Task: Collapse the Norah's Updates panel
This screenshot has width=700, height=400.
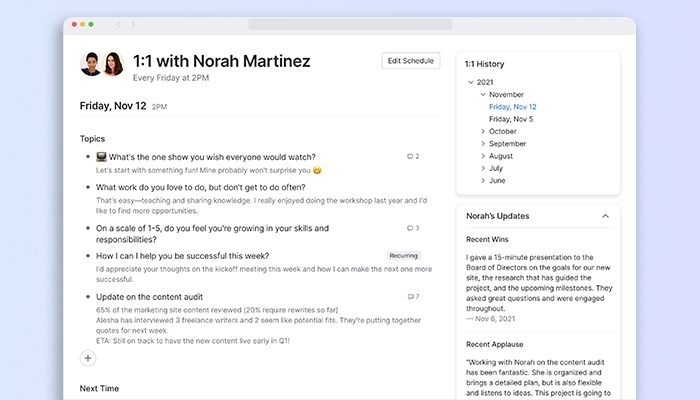Action: click(x=605, y=216)
